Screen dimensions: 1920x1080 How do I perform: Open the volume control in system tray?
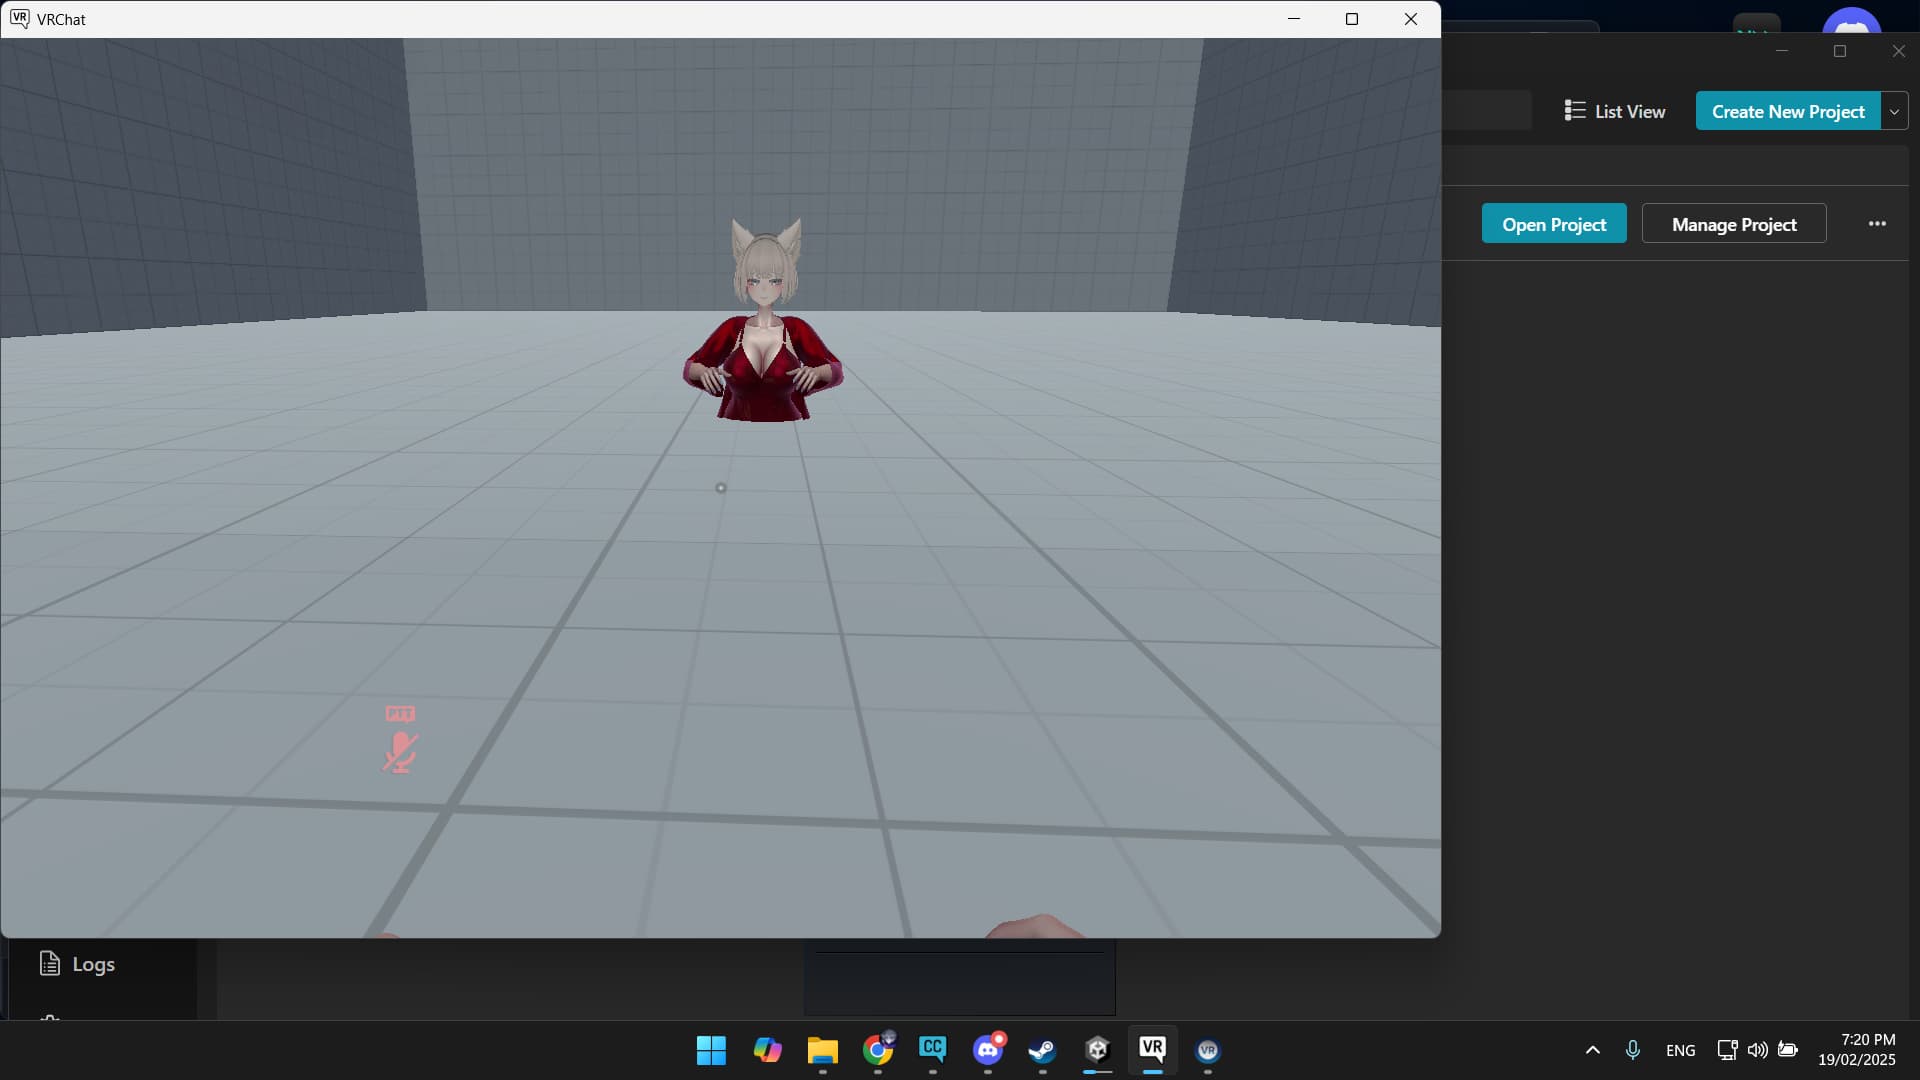pyautogui.click(x=1757, y=1050)
